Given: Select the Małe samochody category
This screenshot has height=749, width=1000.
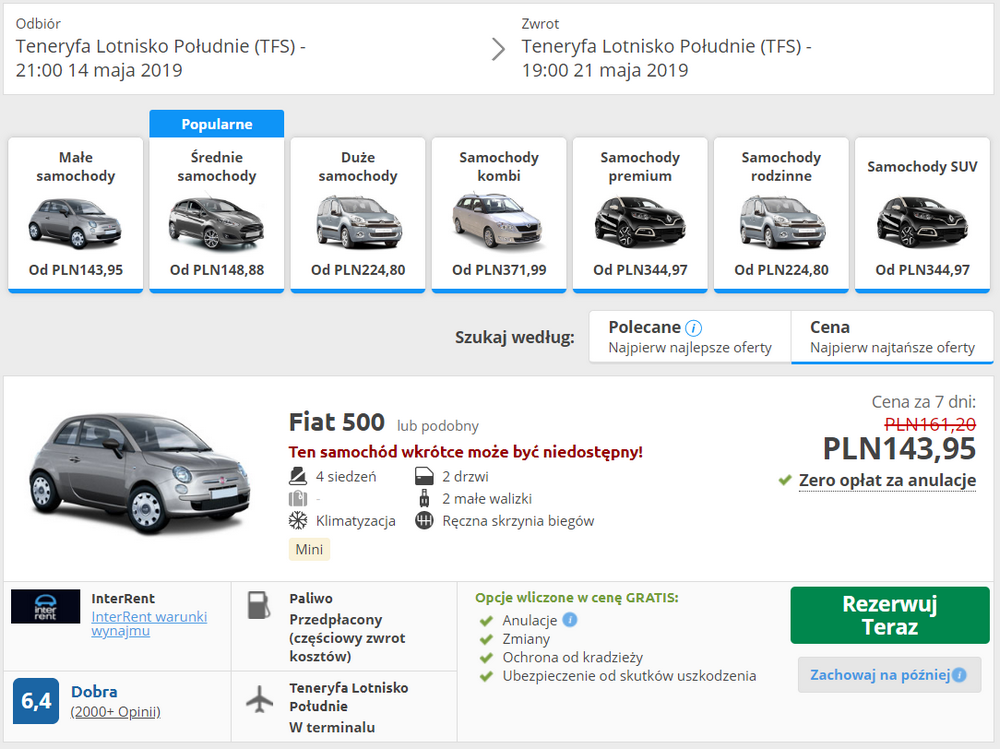Looking at the screenshot, I should coord(76,215).
